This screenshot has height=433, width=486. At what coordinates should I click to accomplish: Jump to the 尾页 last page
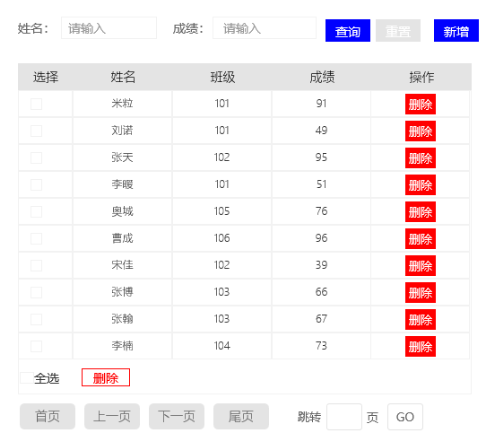(241, 416)
